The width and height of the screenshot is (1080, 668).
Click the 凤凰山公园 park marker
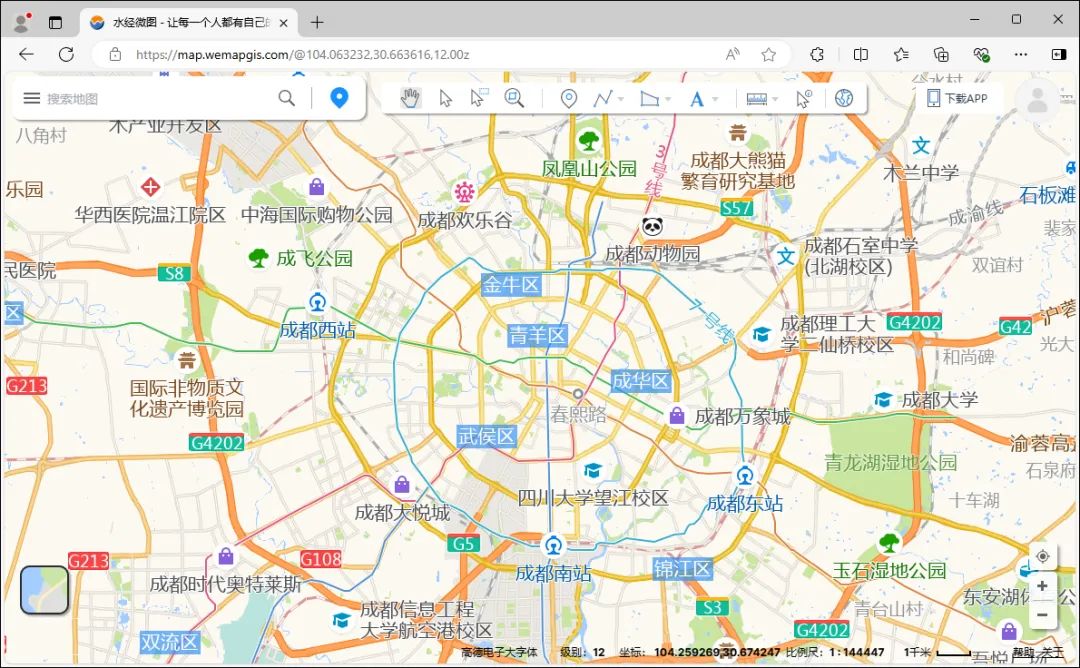point(589,140)
